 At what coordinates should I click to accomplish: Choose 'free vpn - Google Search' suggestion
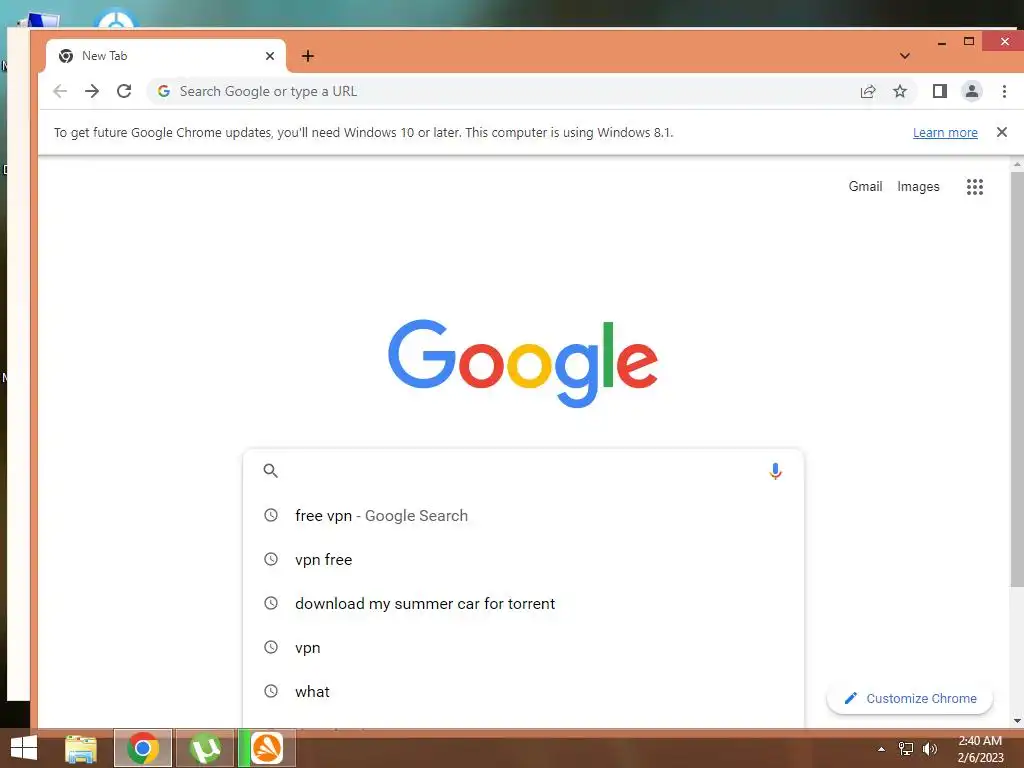click(522, 515)
